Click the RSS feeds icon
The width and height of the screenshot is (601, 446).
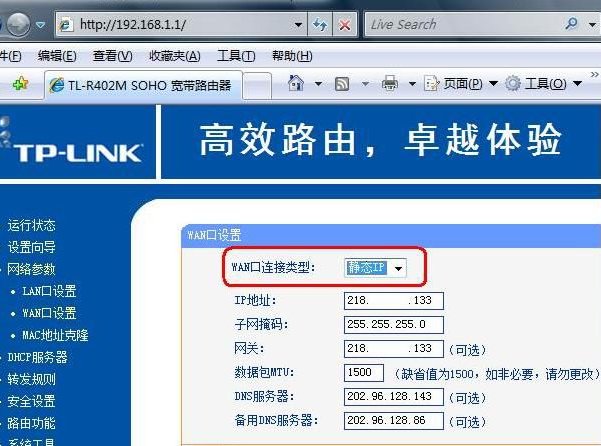[342, 84]
